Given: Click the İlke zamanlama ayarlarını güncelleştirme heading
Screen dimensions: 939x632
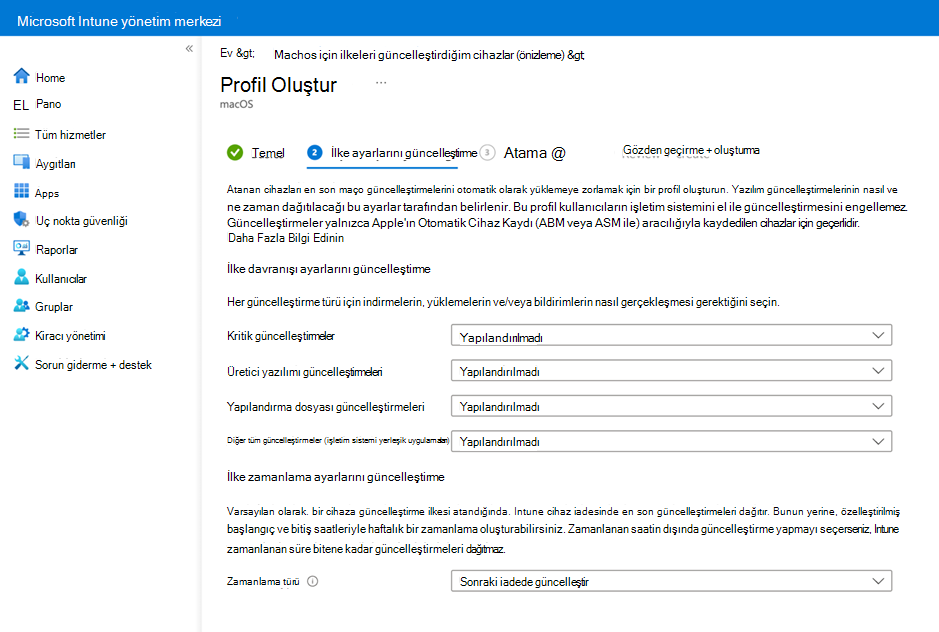Looking at the screenshot, I should coord(335,477).
